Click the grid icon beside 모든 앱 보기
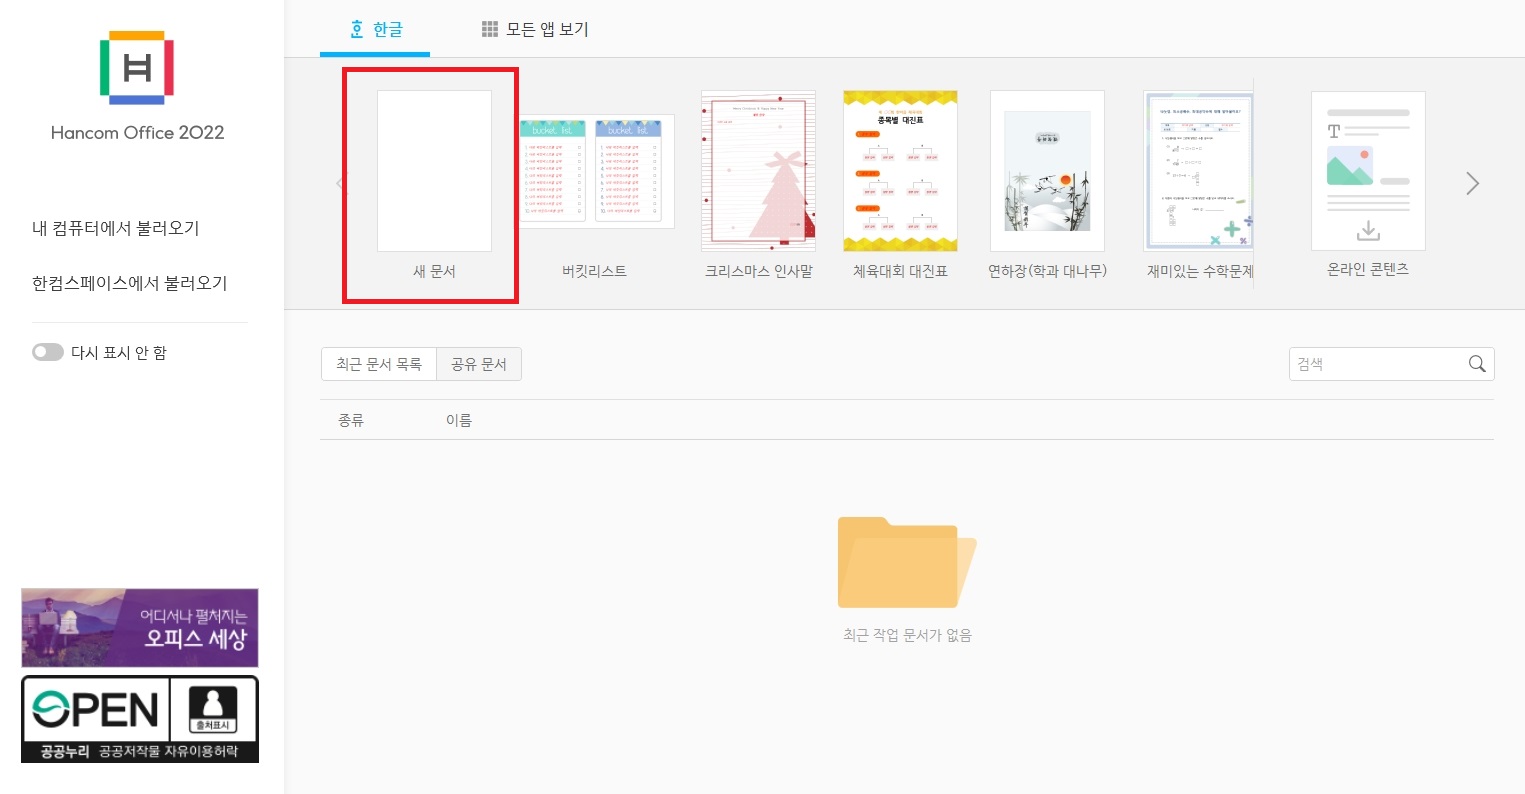The width and height of the screenshot is (1525, 794). pyautogui.click(x=489, y=30)
